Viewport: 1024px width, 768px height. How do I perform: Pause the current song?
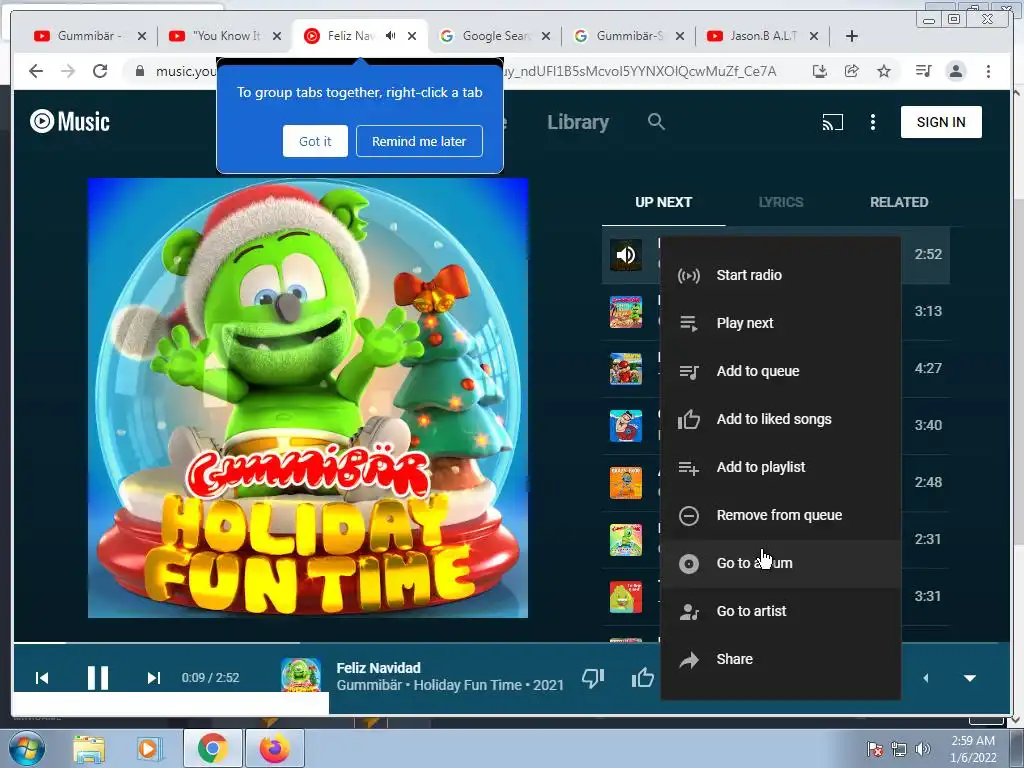click(98, 678)
